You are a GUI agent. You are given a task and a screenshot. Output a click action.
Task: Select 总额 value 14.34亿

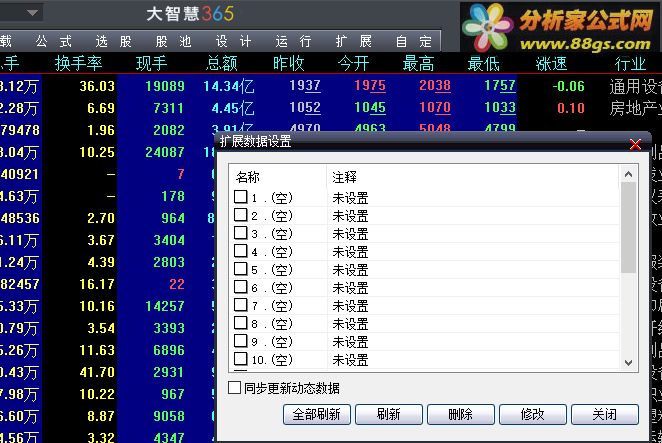pyautogui.click(x=229, y=86)
